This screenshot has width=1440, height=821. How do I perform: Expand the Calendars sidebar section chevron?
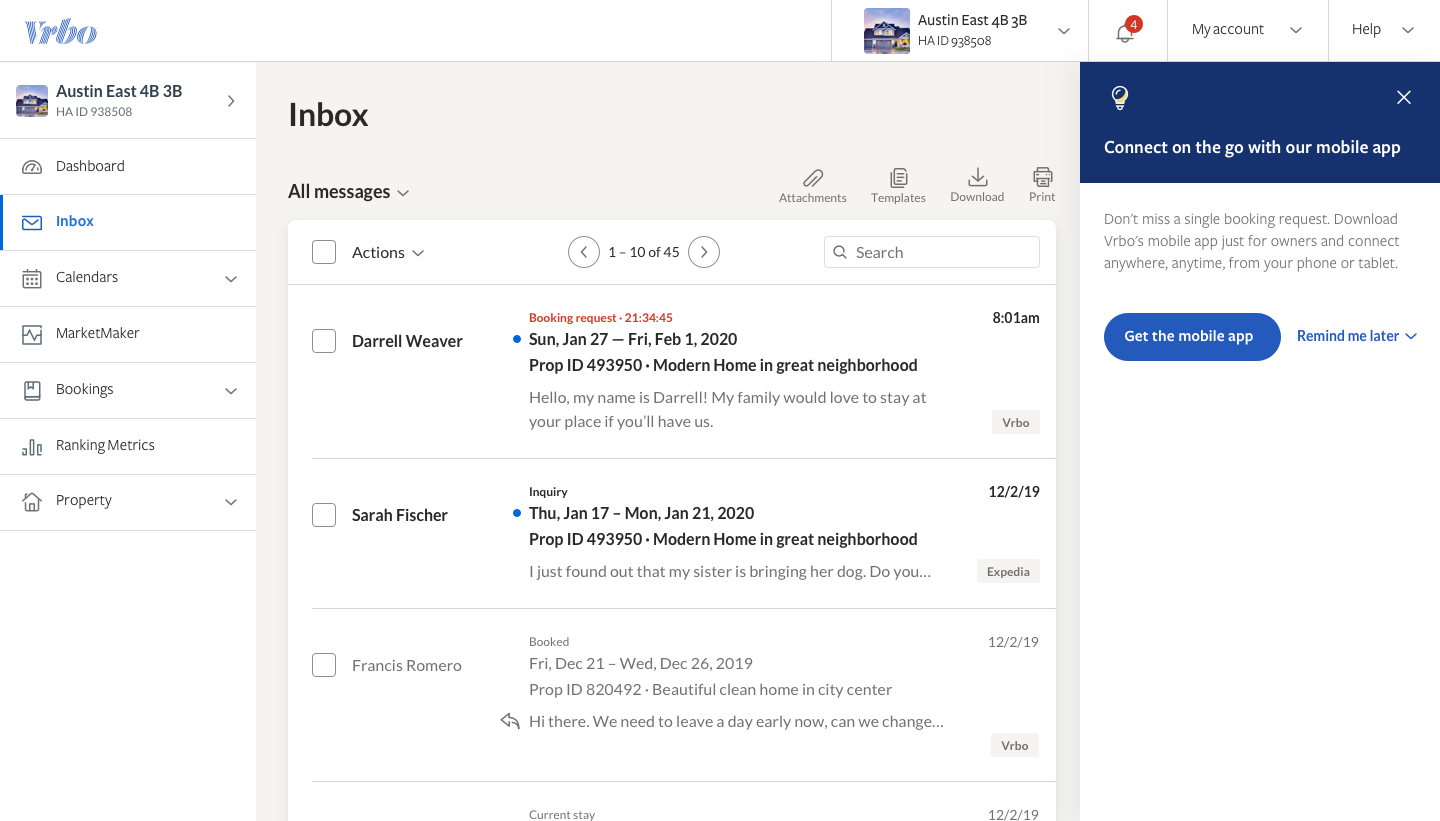pyautogui.click(x=231, y=279)
